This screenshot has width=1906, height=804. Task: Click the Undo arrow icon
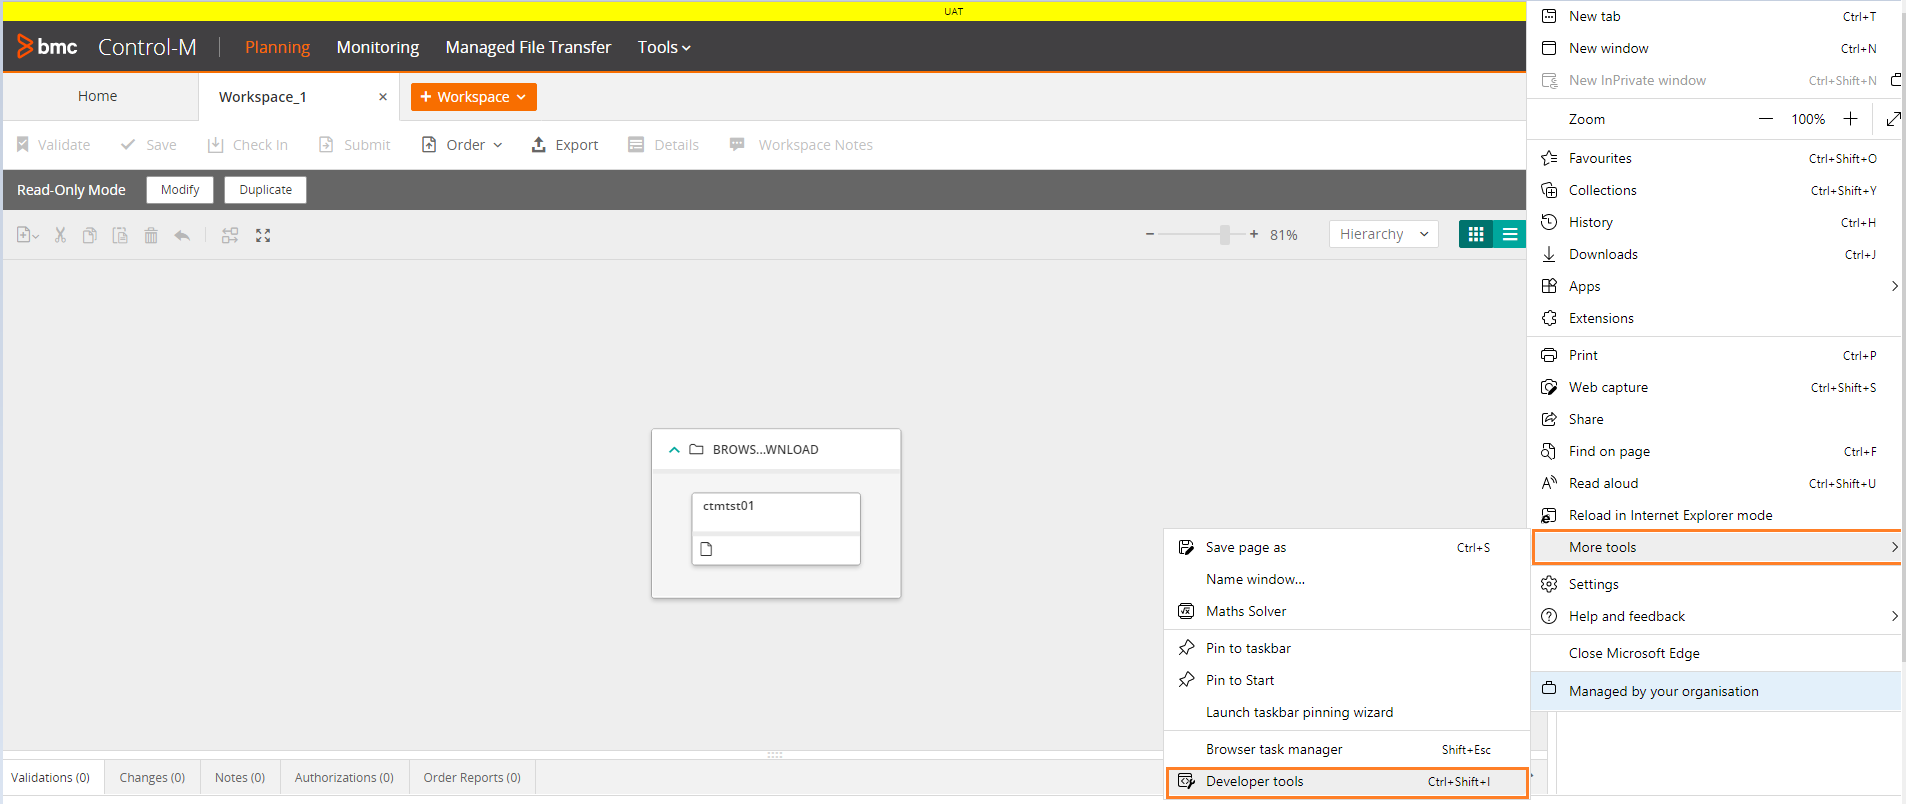click(x=182, y=235)
